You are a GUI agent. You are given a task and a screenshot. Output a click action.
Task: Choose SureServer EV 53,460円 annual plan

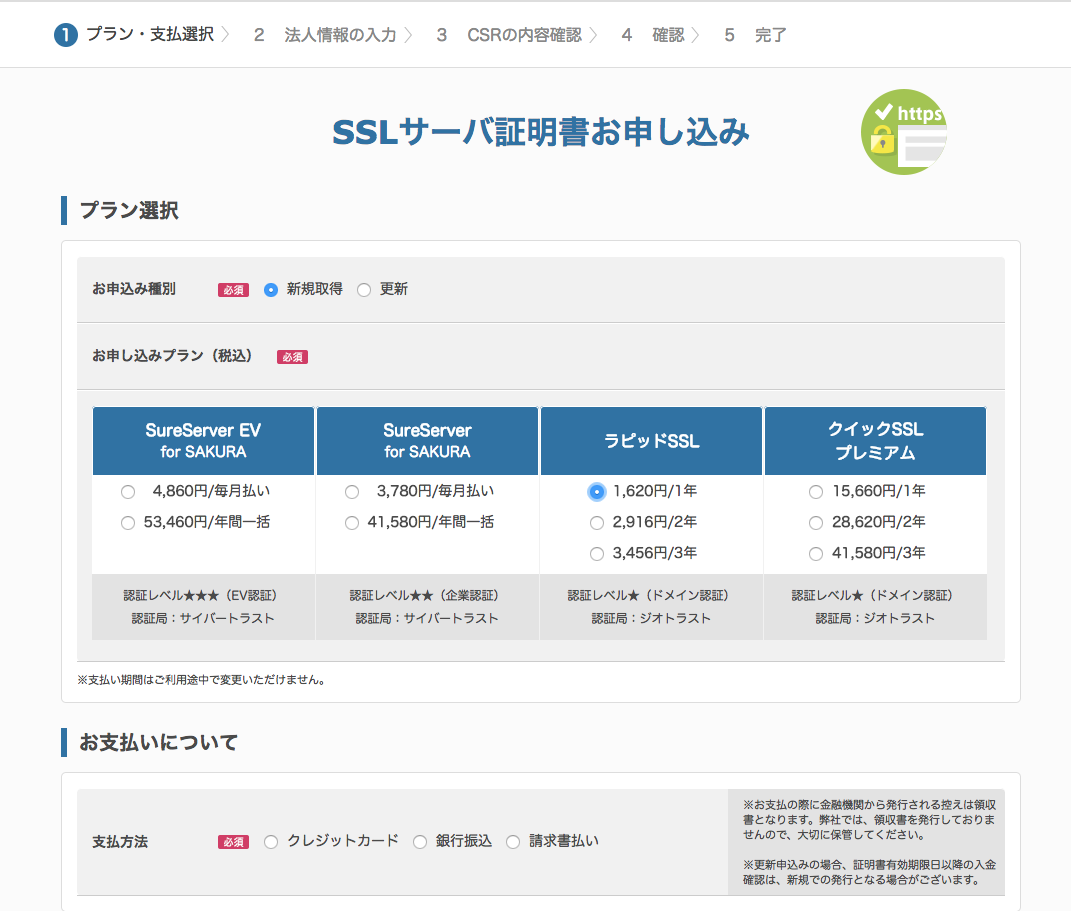(x=128, y=523)
